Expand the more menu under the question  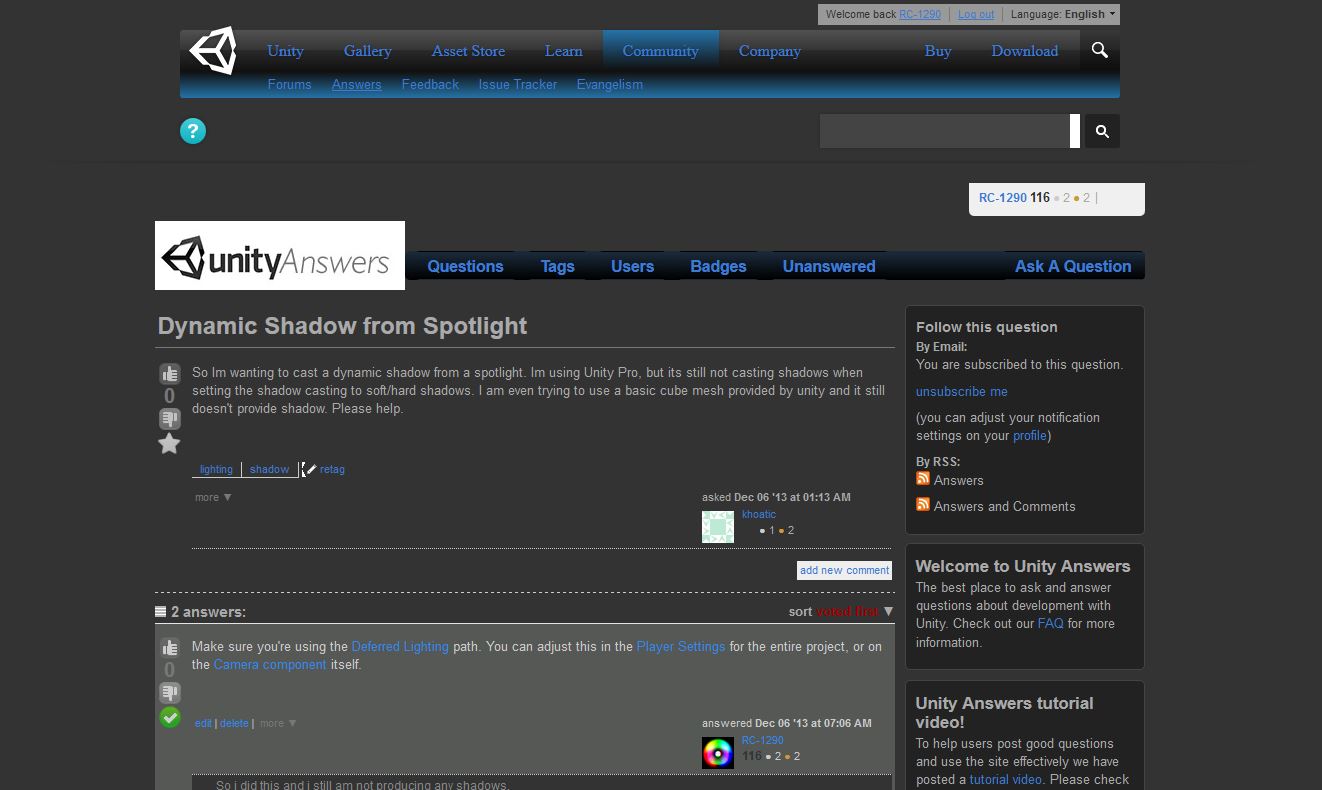(213, 497)
